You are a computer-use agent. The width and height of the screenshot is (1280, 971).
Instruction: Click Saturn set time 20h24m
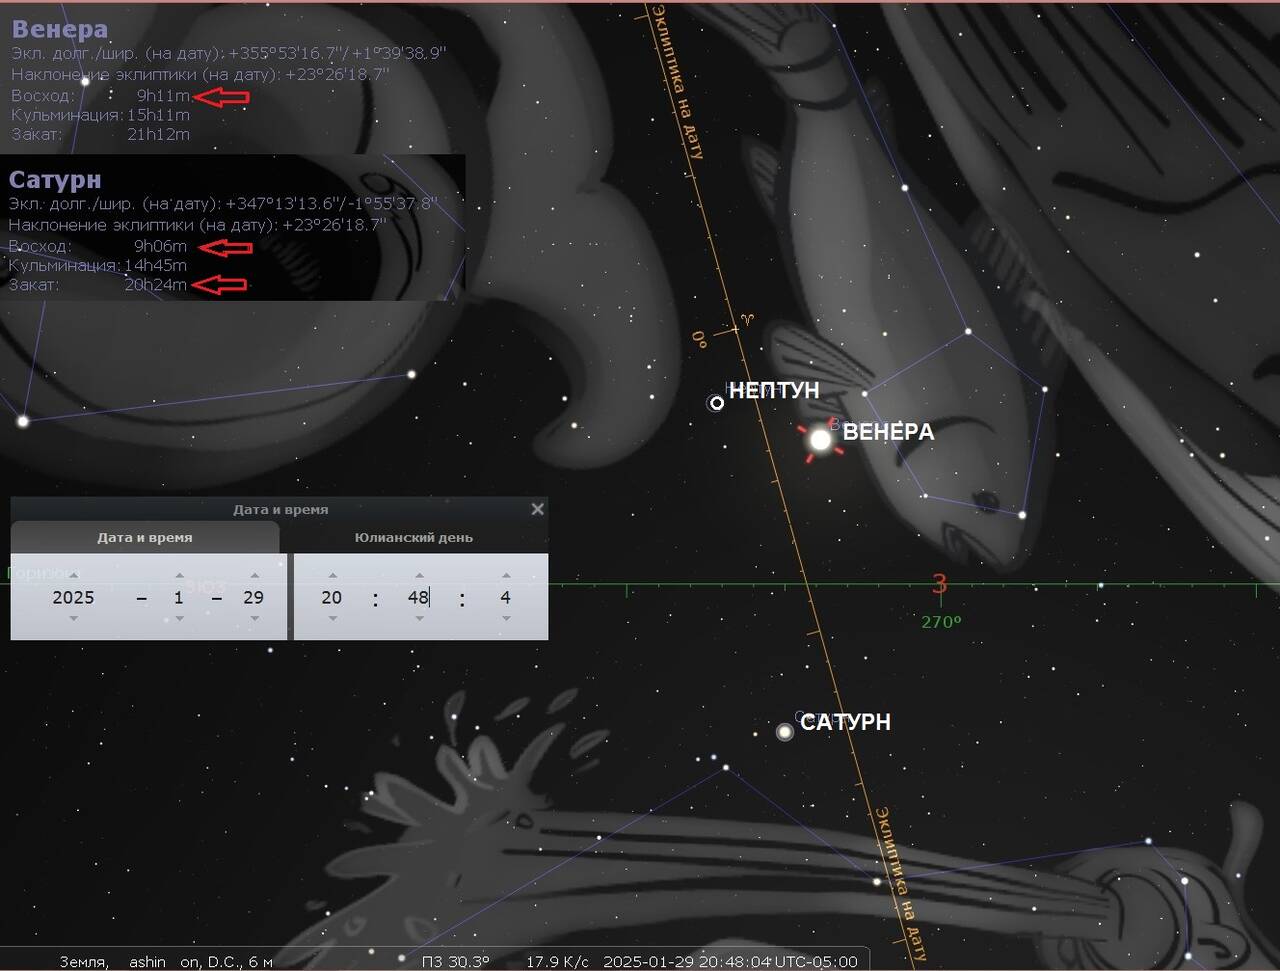click(155, 285)
